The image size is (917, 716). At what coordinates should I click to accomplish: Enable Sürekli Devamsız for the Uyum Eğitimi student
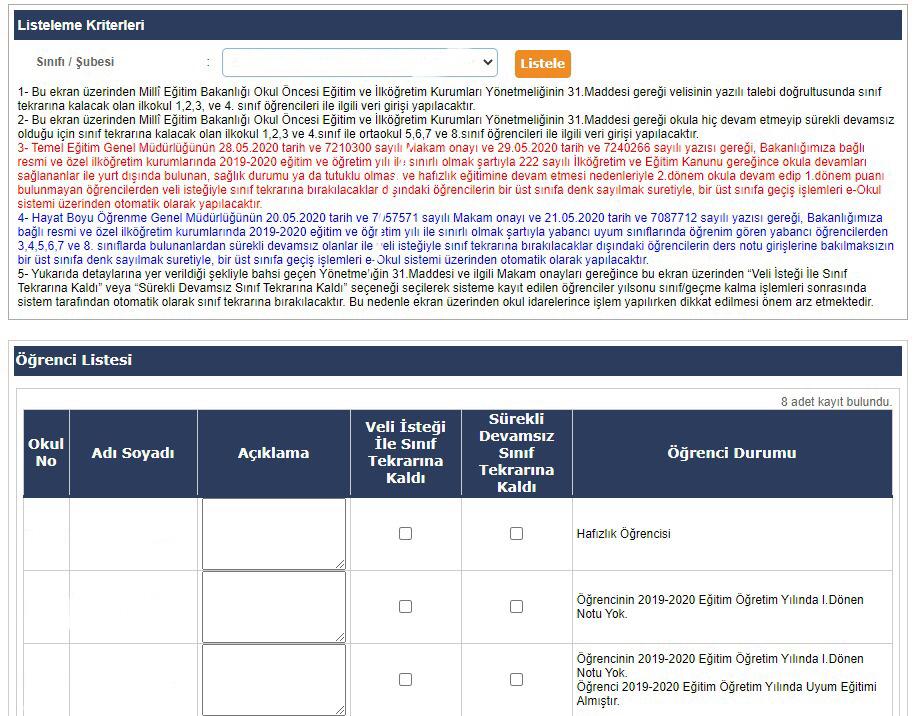(516, 680)
